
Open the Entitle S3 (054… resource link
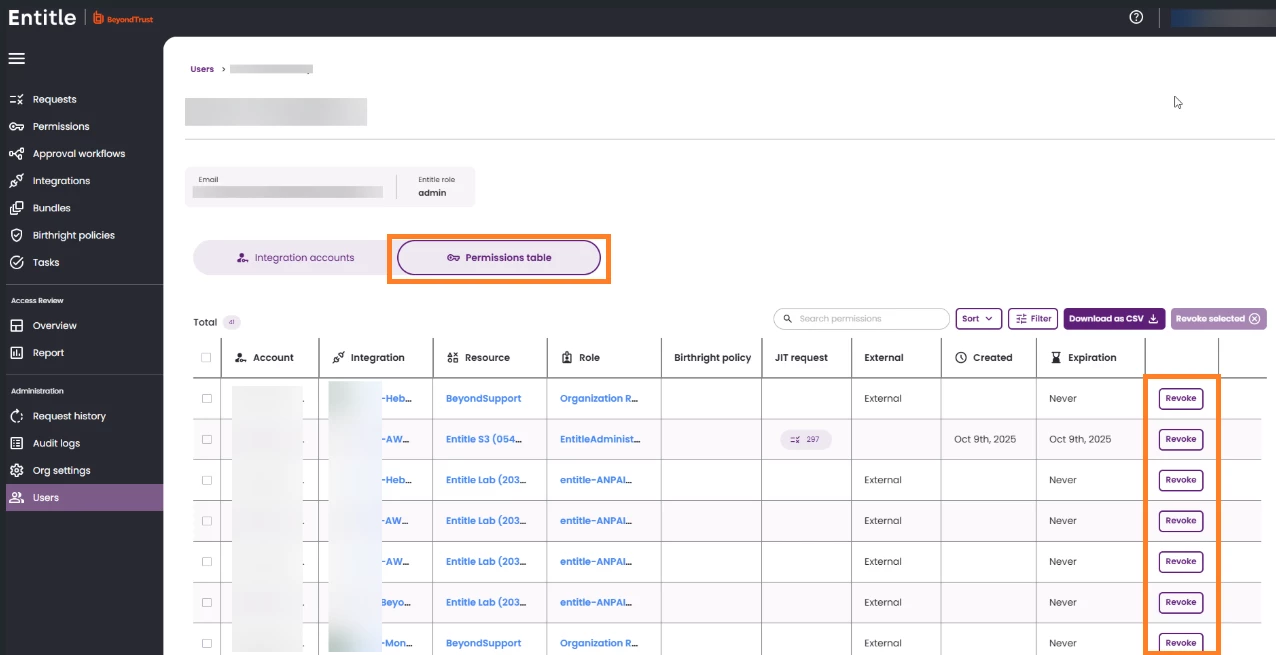[x=485, y=439]
